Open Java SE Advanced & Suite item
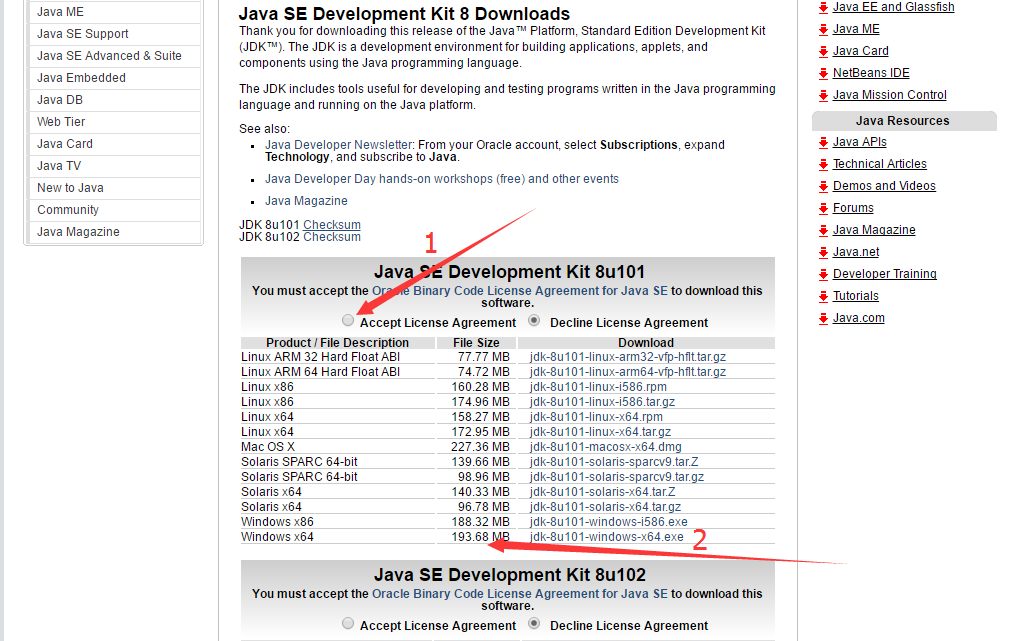The height and width of the screenshot is (641, 1015). coord(115,56)
